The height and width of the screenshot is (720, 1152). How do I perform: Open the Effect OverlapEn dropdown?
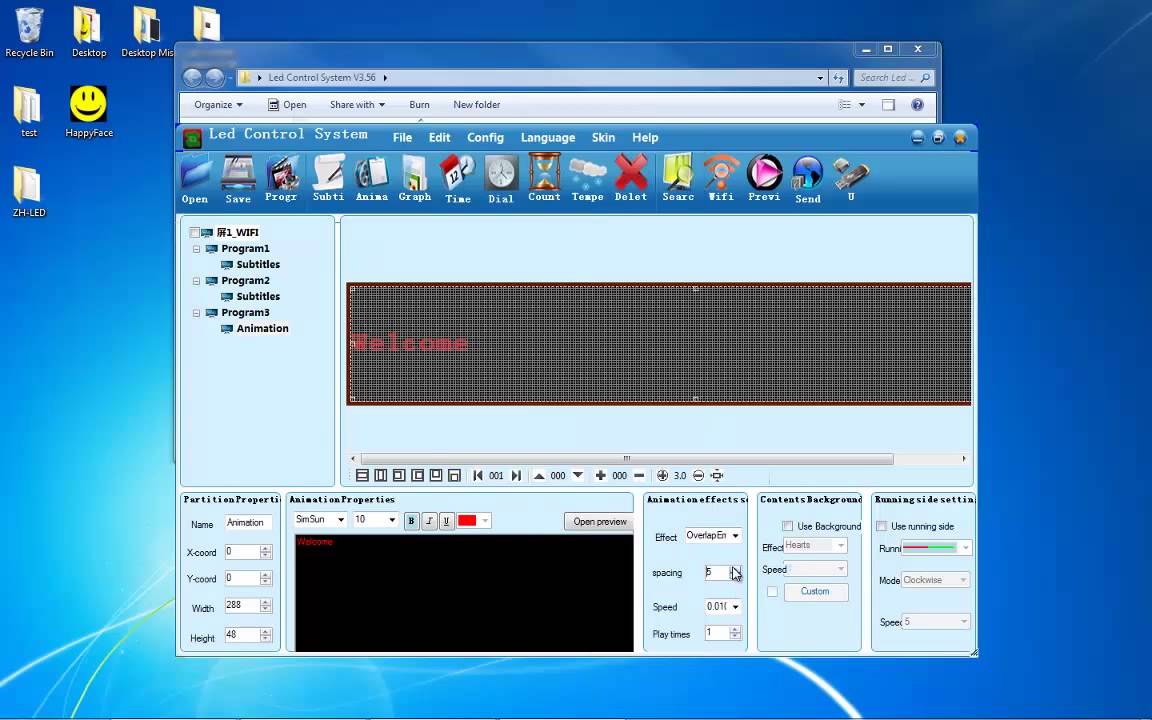point(735,536)
